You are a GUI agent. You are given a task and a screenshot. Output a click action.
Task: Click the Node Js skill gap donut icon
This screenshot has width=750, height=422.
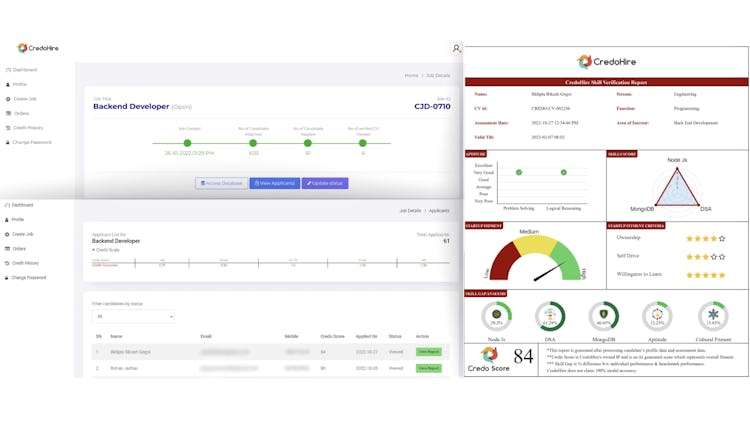(x=496, y=316)
